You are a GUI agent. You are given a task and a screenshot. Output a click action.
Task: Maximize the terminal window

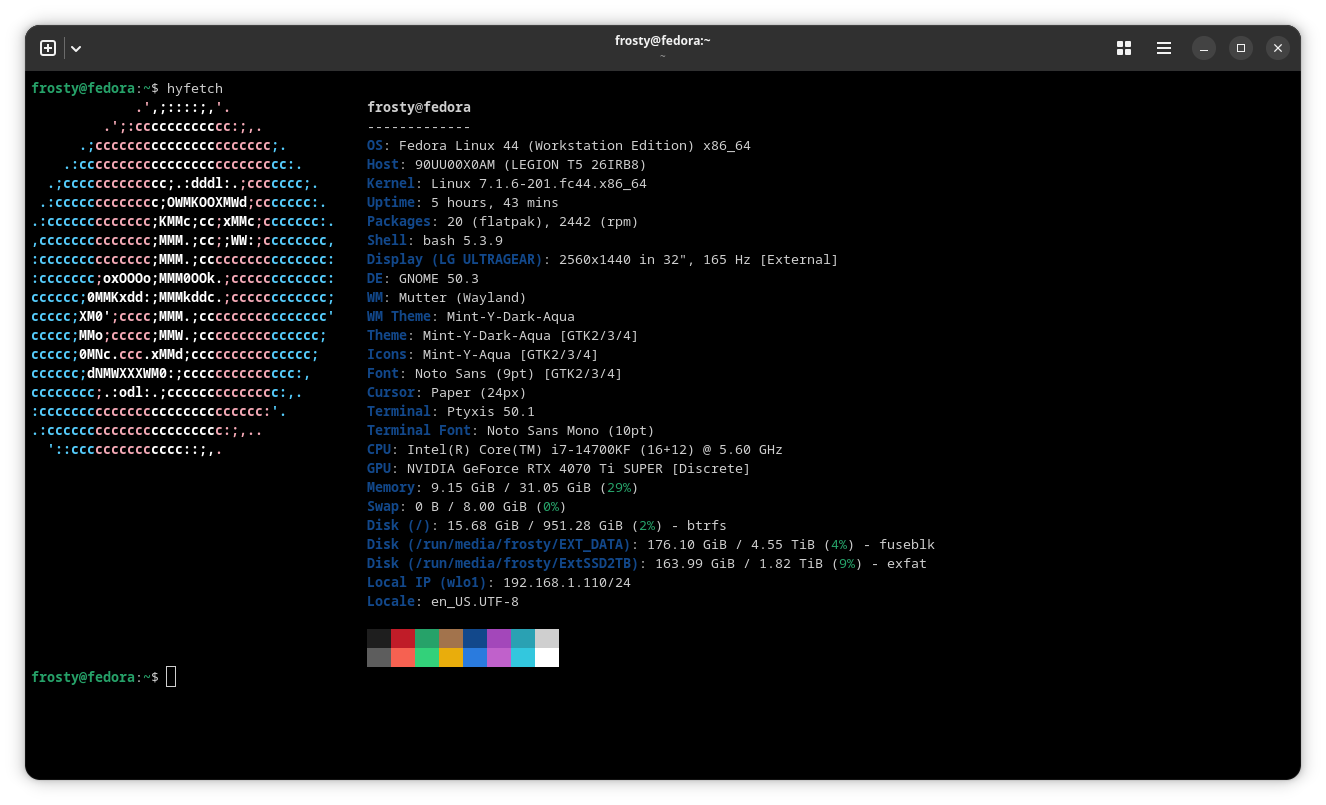1241,48
